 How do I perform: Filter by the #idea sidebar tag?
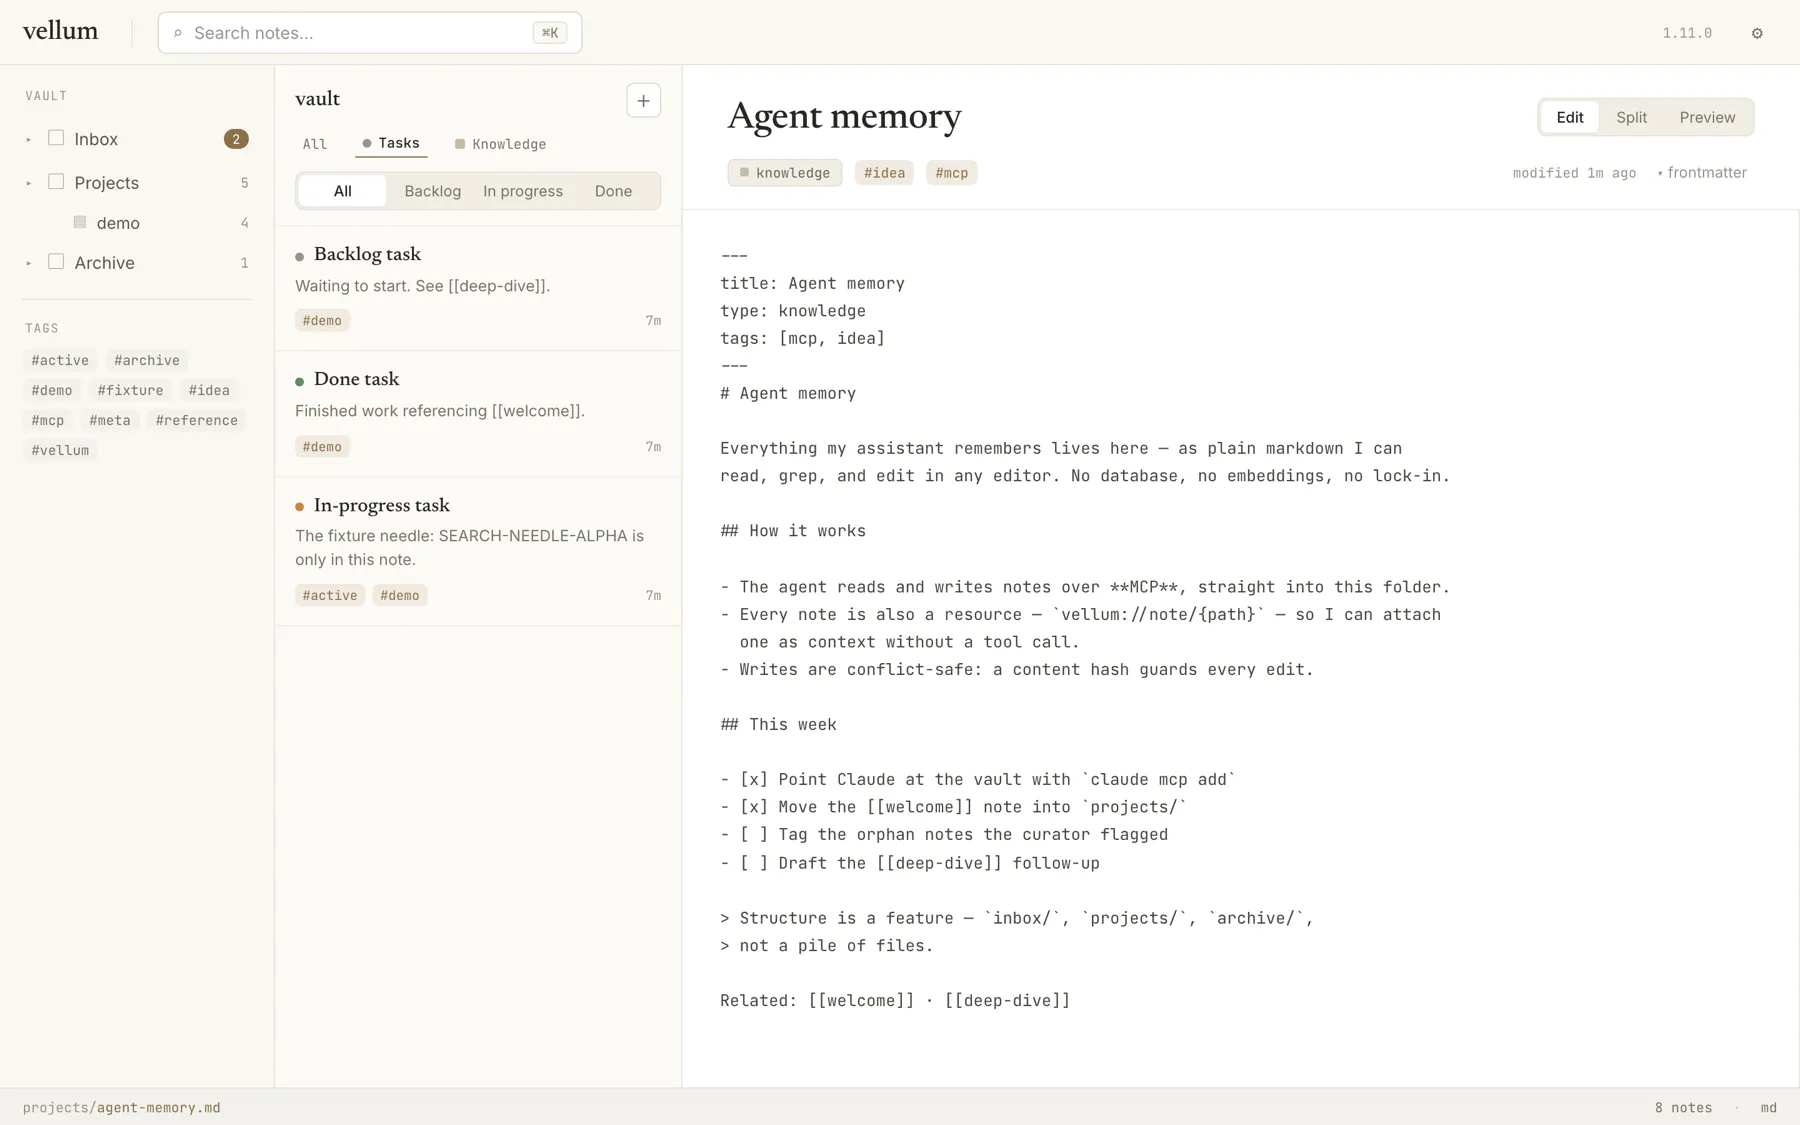click(x=209, y=390)
